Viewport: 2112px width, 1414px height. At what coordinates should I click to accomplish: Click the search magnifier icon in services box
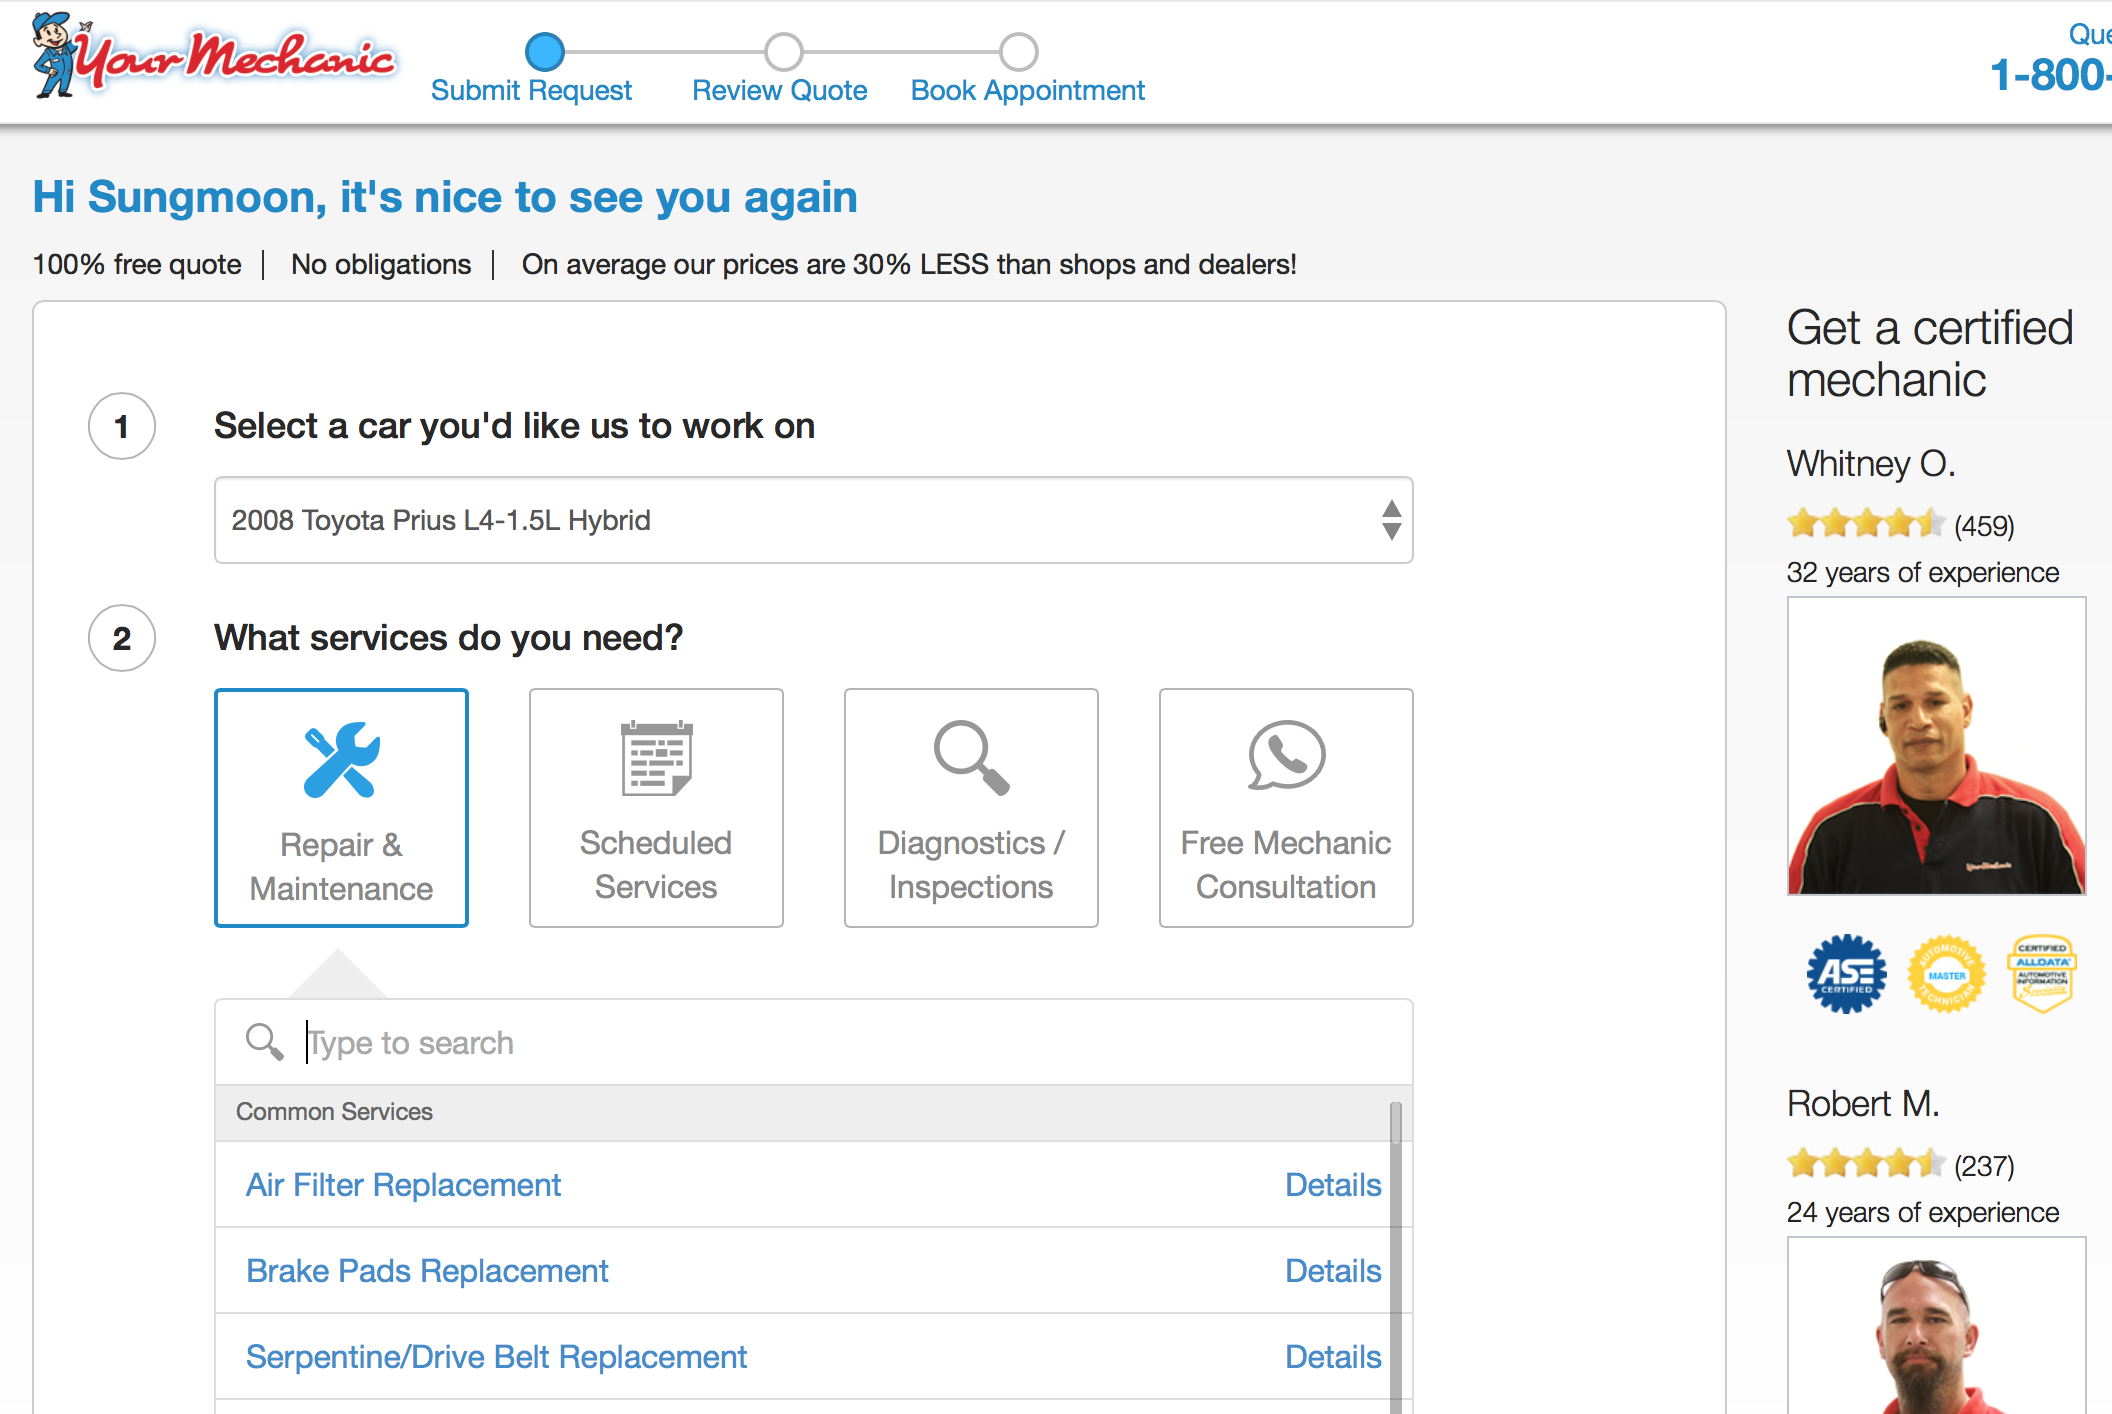264,1042
